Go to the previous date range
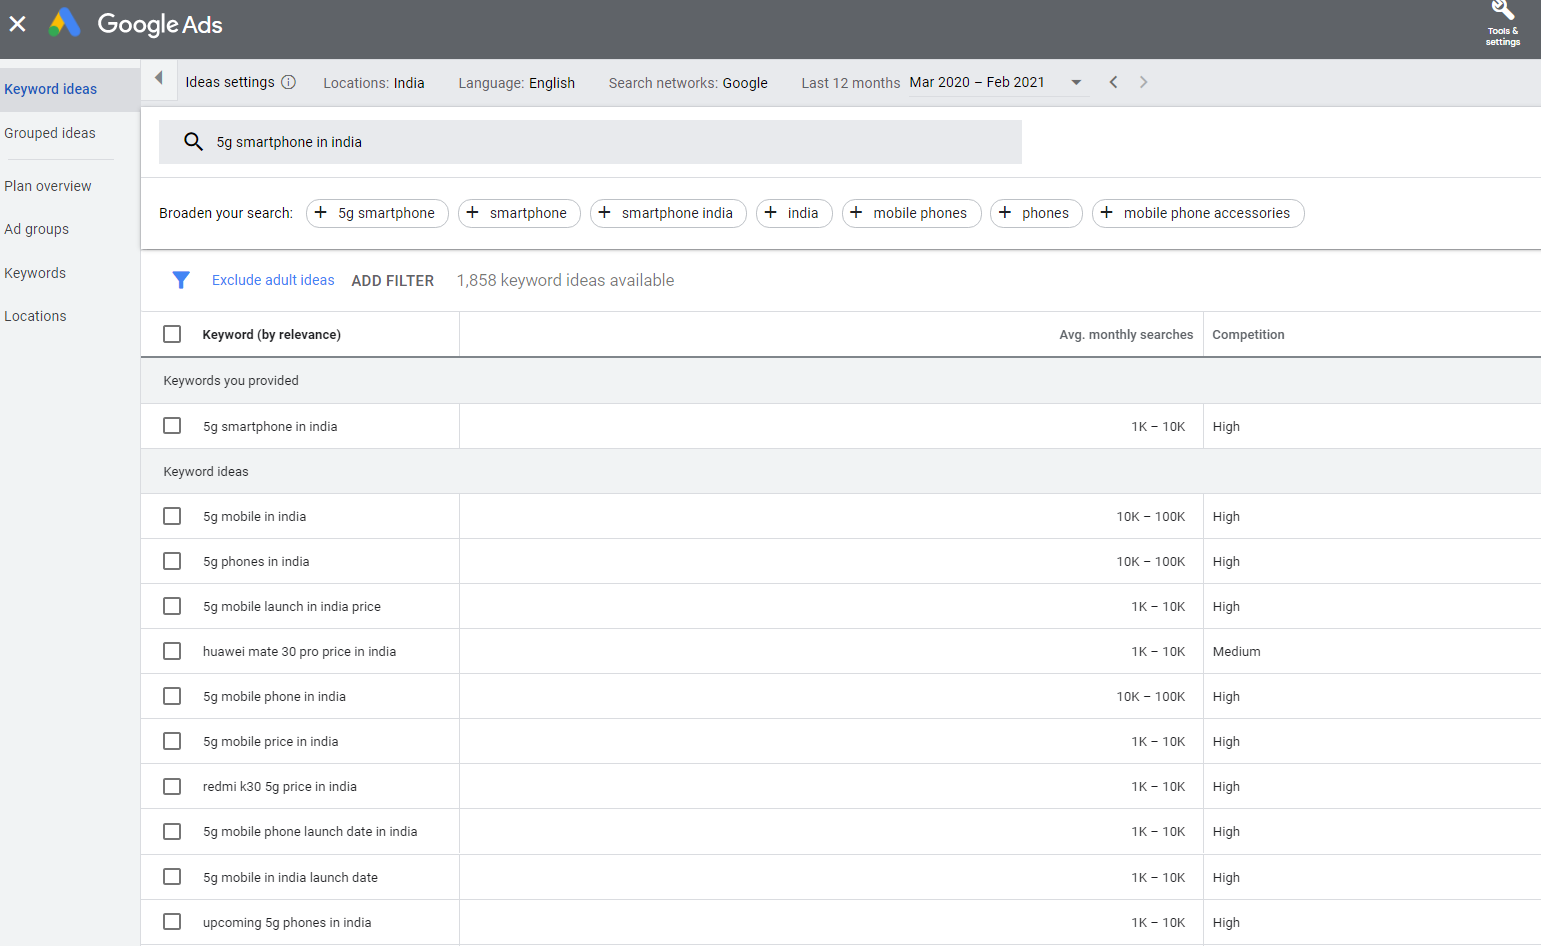1541x946 pixels. pos(1113,82)
